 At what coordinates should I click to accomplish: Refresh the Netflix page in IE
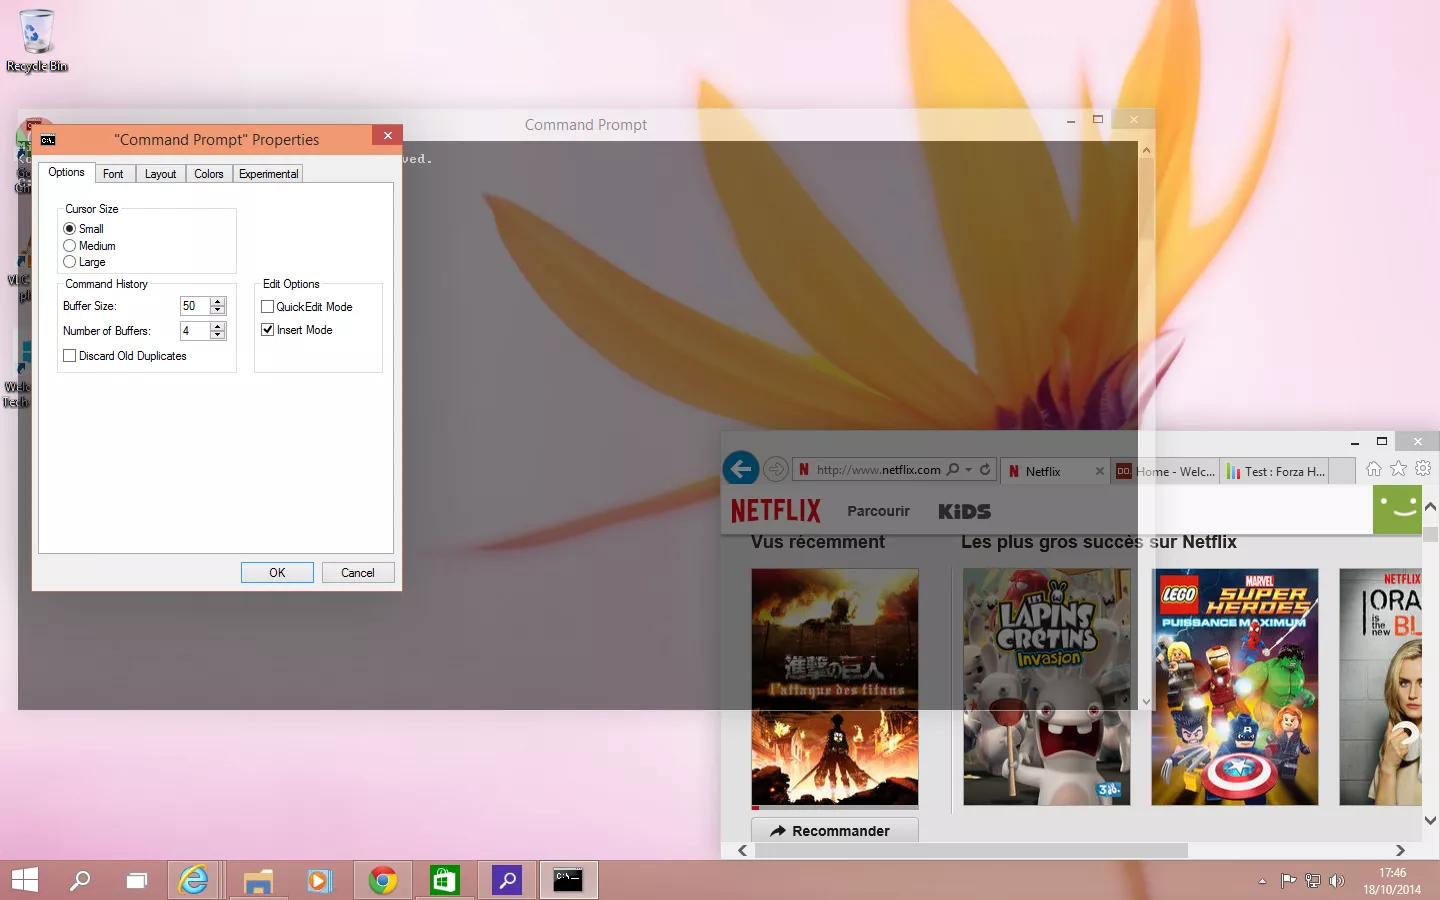[985, 469]
